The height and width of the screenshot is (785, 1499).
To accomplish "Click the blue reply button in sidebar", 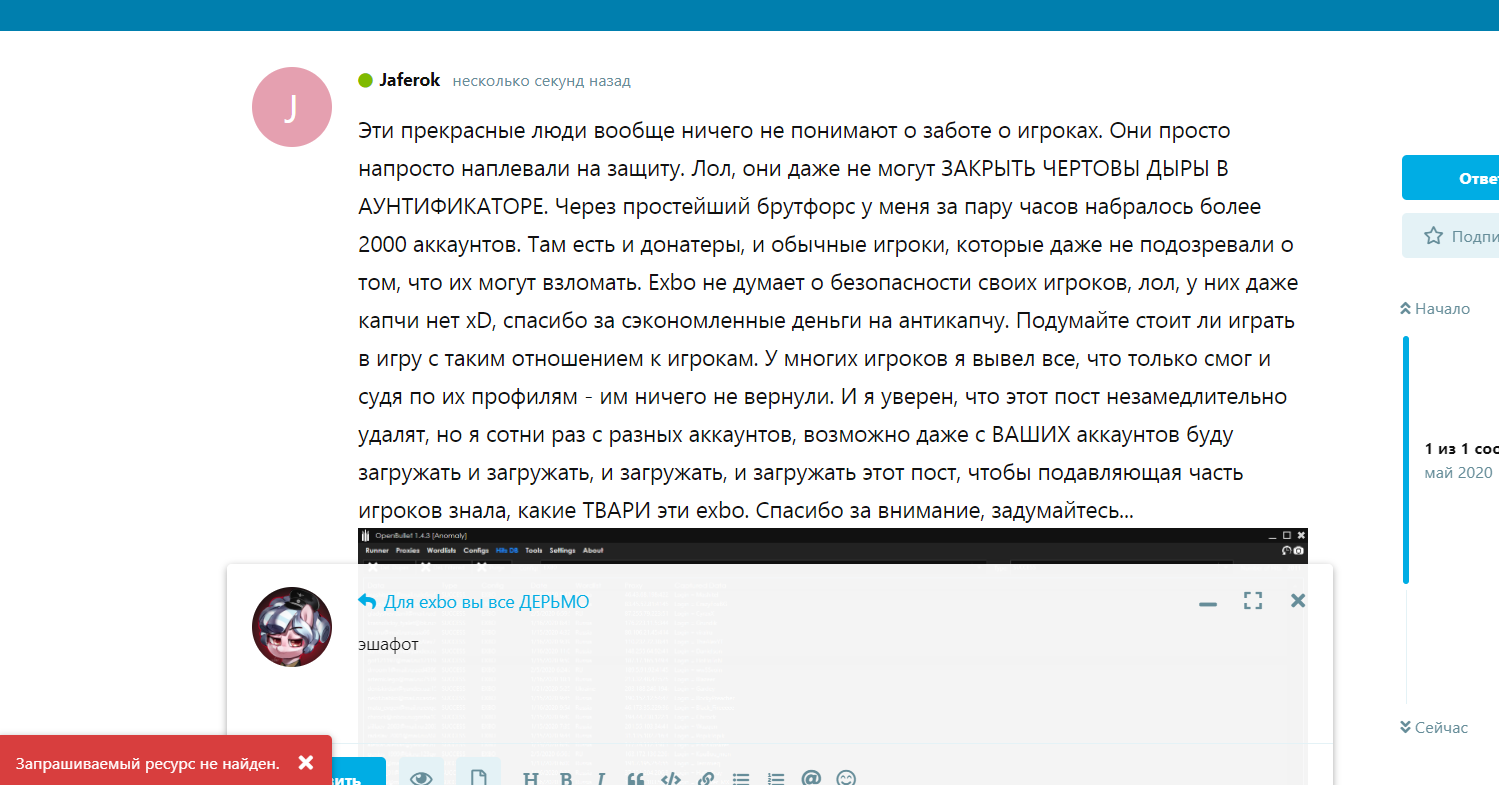I will 1450,178.
